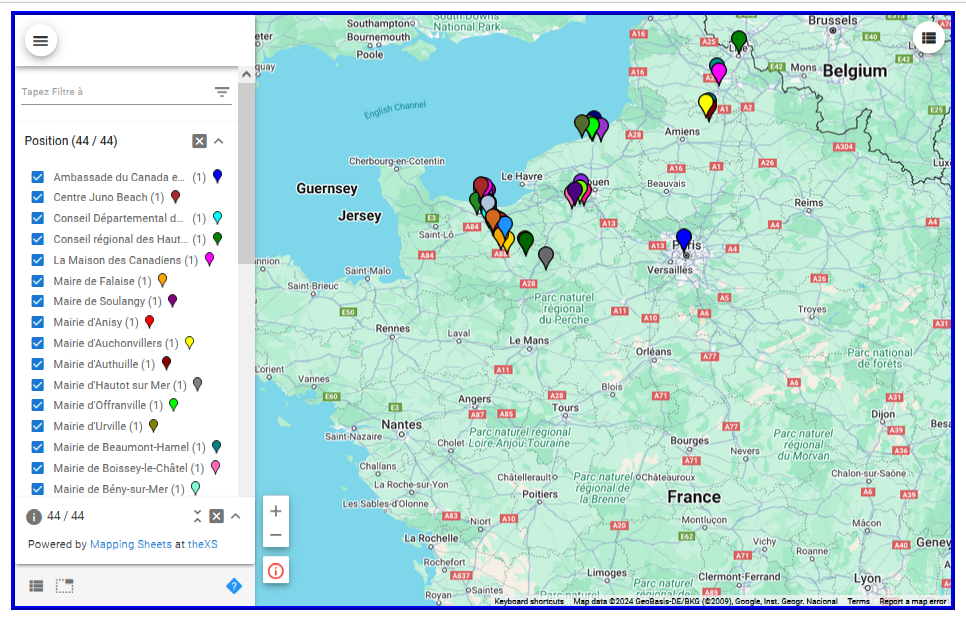966x618 pixels.
Task: Collapse the 44 / 44 summary panel chevron
Action: click(236, 516)
